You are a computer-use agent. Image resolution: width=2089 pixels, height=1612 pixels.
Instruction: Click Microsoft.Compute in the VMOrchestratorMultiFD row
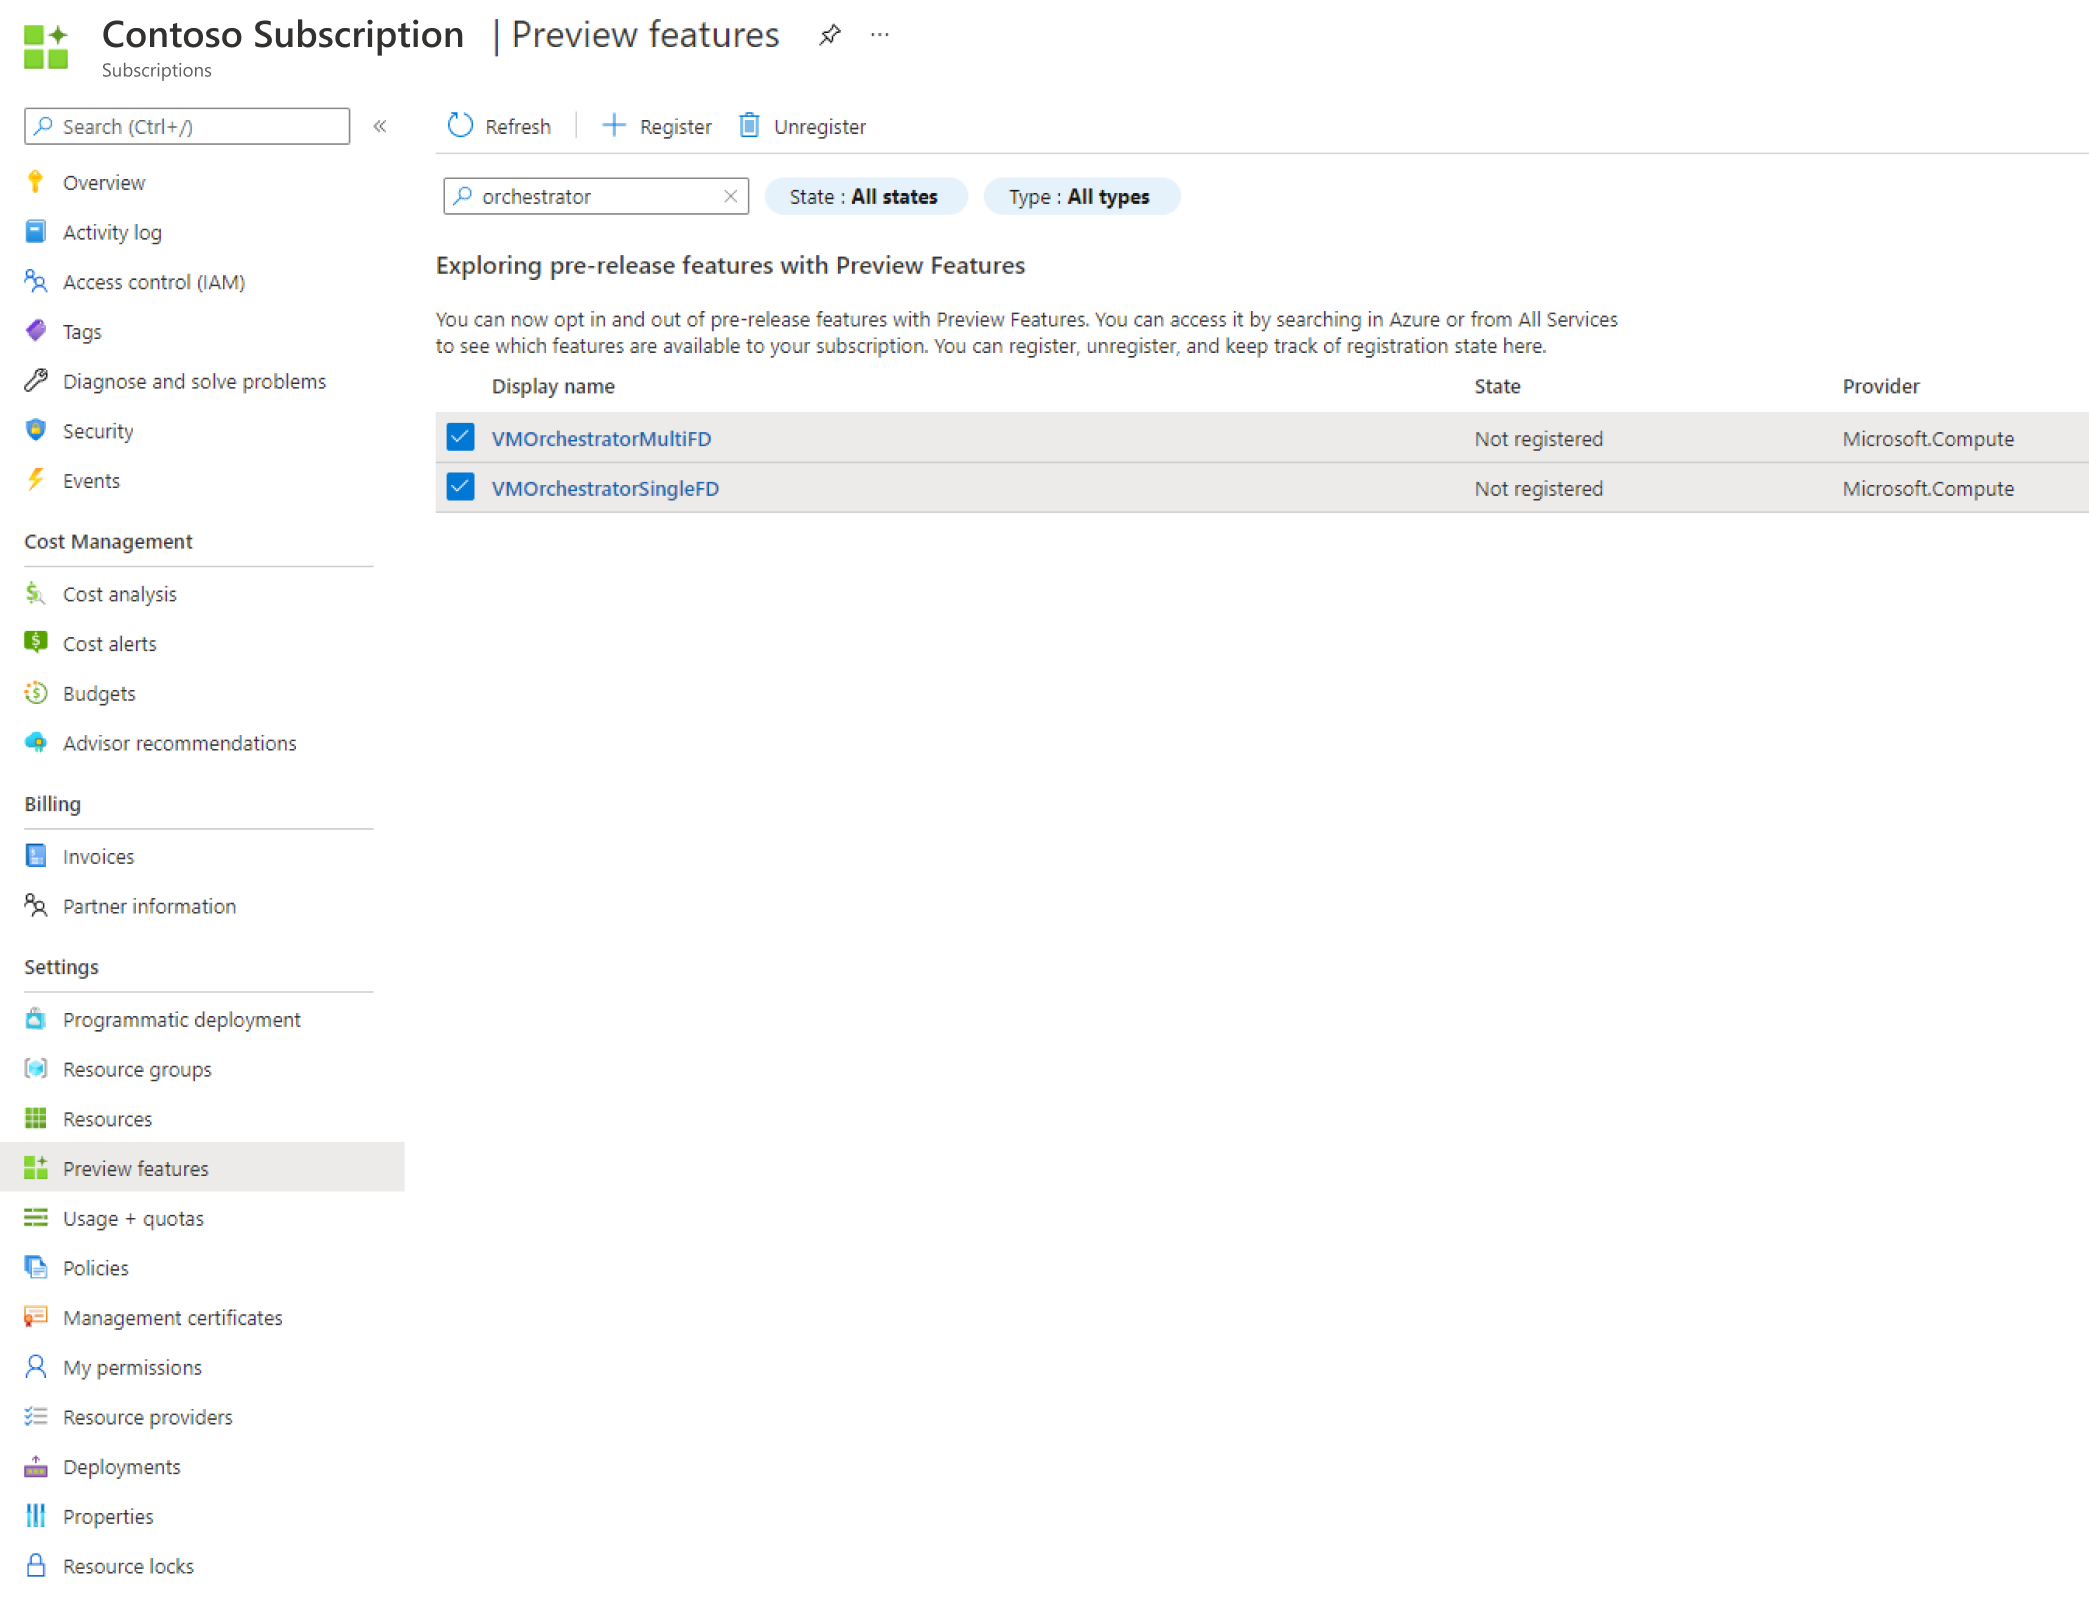1928,438
